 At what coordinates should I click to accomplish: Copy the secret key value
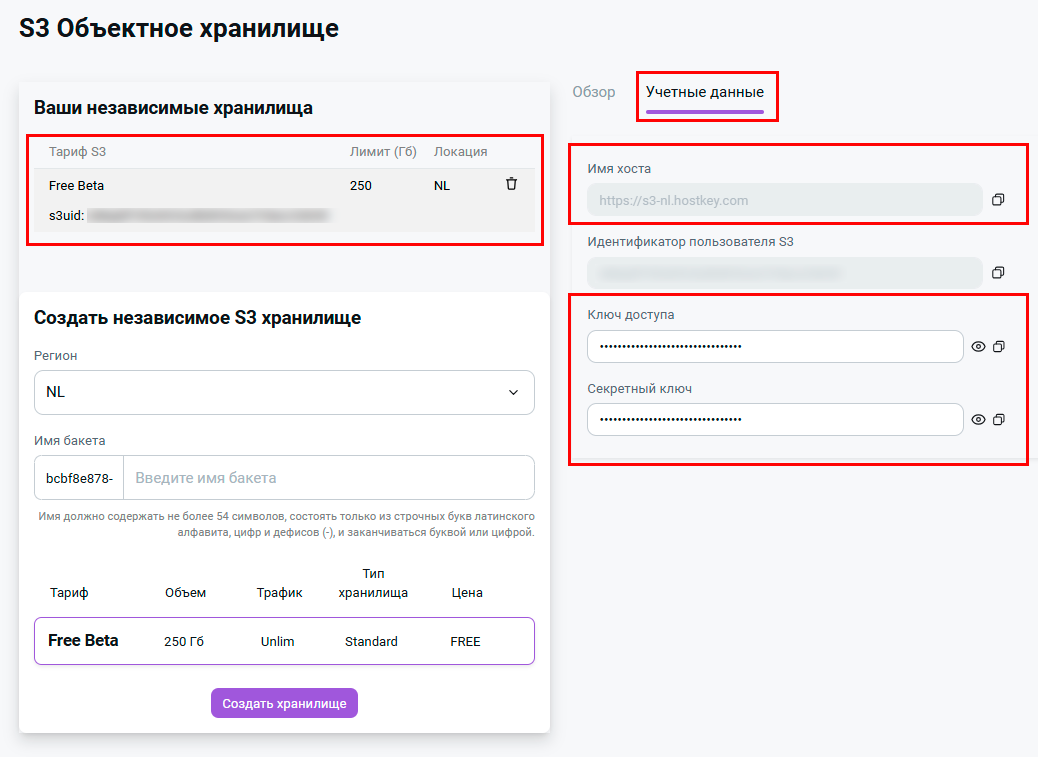pos(998,420)
